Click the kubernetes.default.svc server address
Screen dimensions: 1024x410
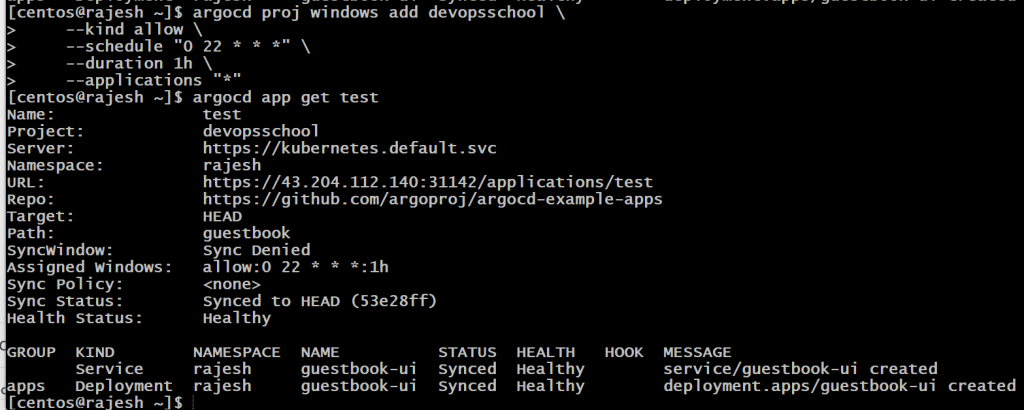(349, 148)
